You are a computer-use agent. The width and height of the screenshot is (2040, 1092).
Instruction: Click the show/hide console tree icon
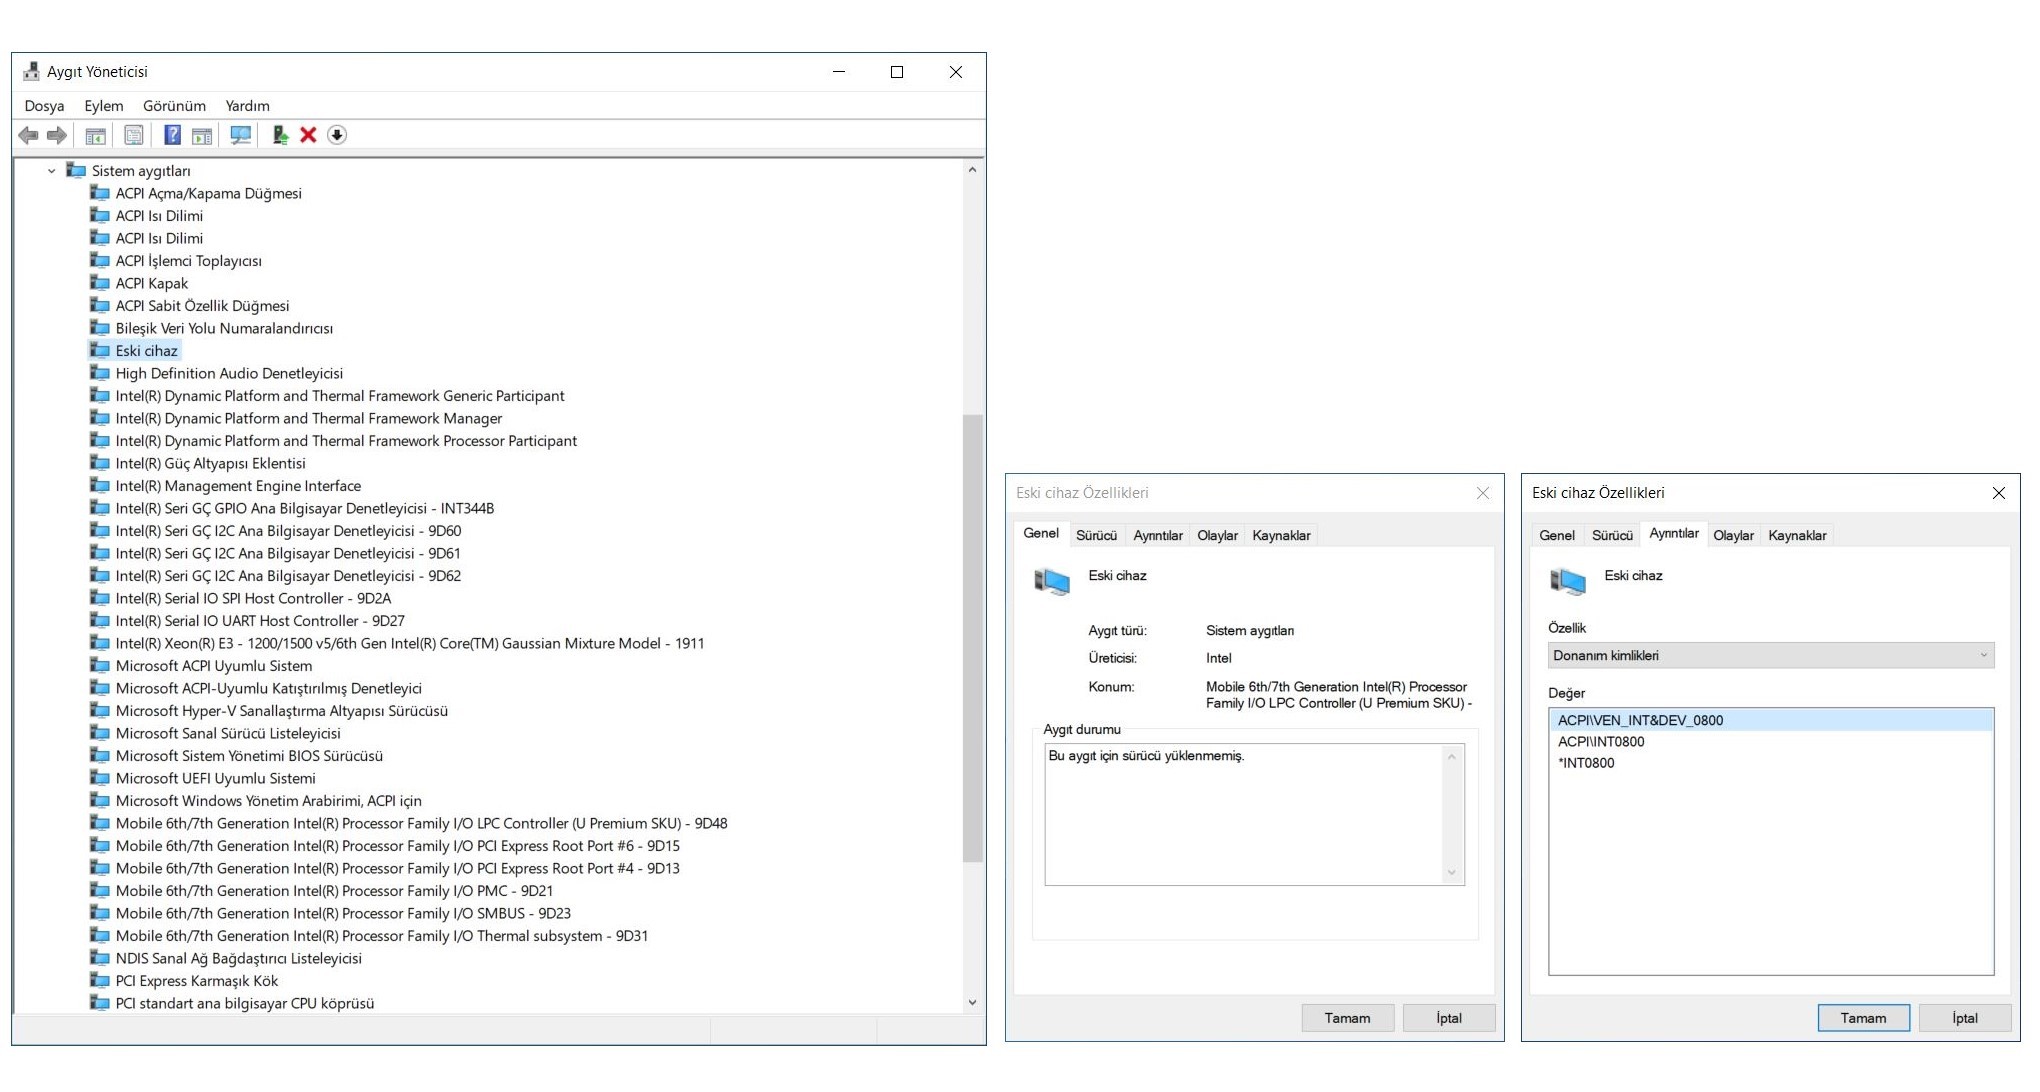(96, 135)
